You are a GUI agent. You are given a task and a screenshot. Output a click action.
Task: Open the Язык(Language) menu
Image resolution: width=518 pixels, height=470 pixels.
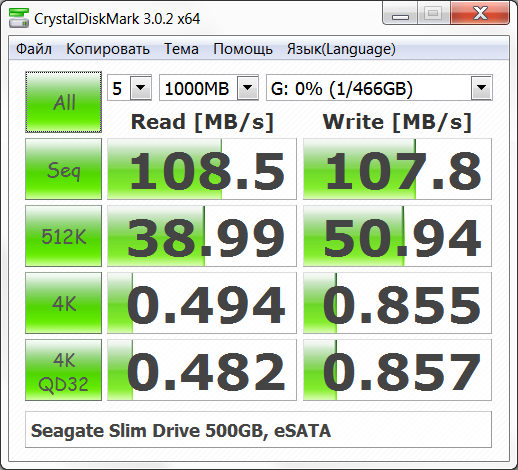(341, 49)
